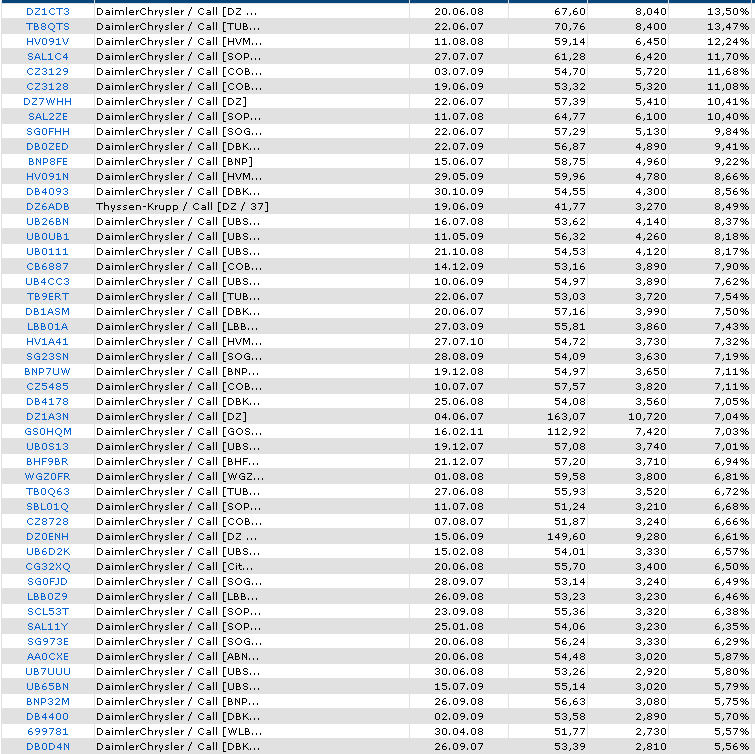Click the UB4CC3 code link
Viewport: 755px width, 754px height.
point(48,281)
